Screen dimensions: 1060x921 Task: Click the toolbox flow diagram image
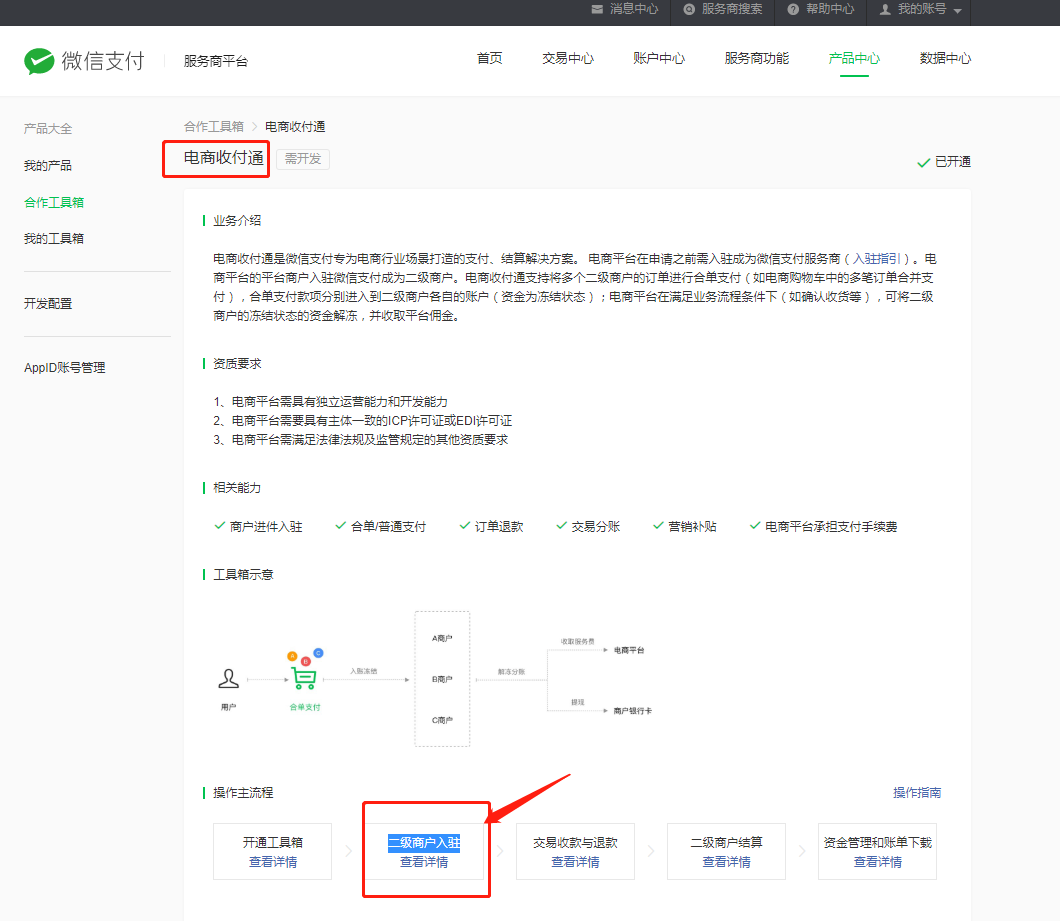pyautogui.click(x=435, y=679)
